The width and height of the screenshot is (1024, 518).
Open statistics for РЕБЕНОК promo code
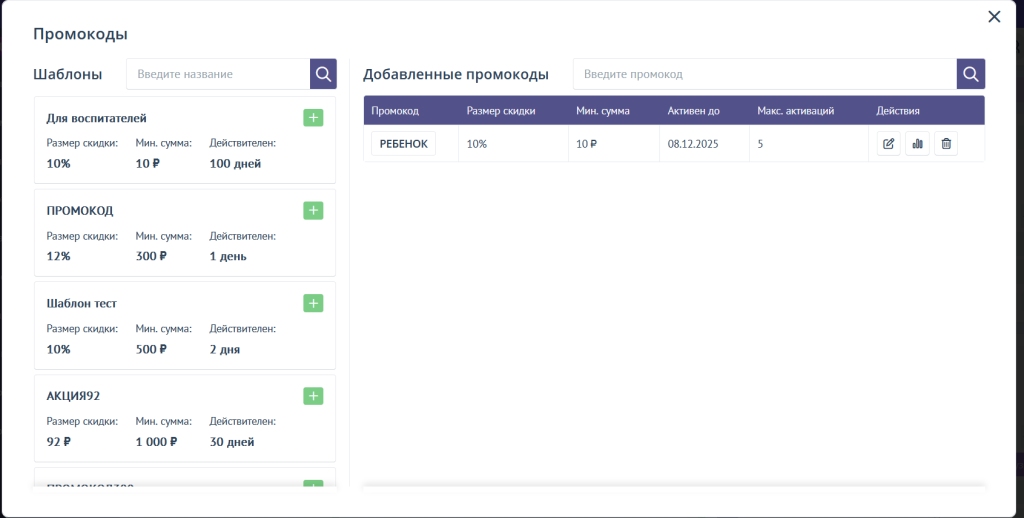coord(917,144)
